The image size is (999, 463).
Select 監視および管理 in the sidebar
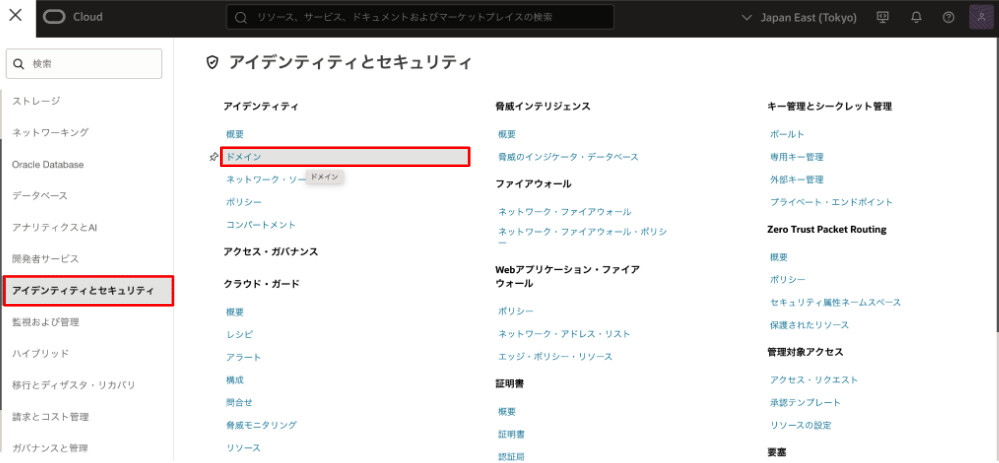[x=45, y=322]
